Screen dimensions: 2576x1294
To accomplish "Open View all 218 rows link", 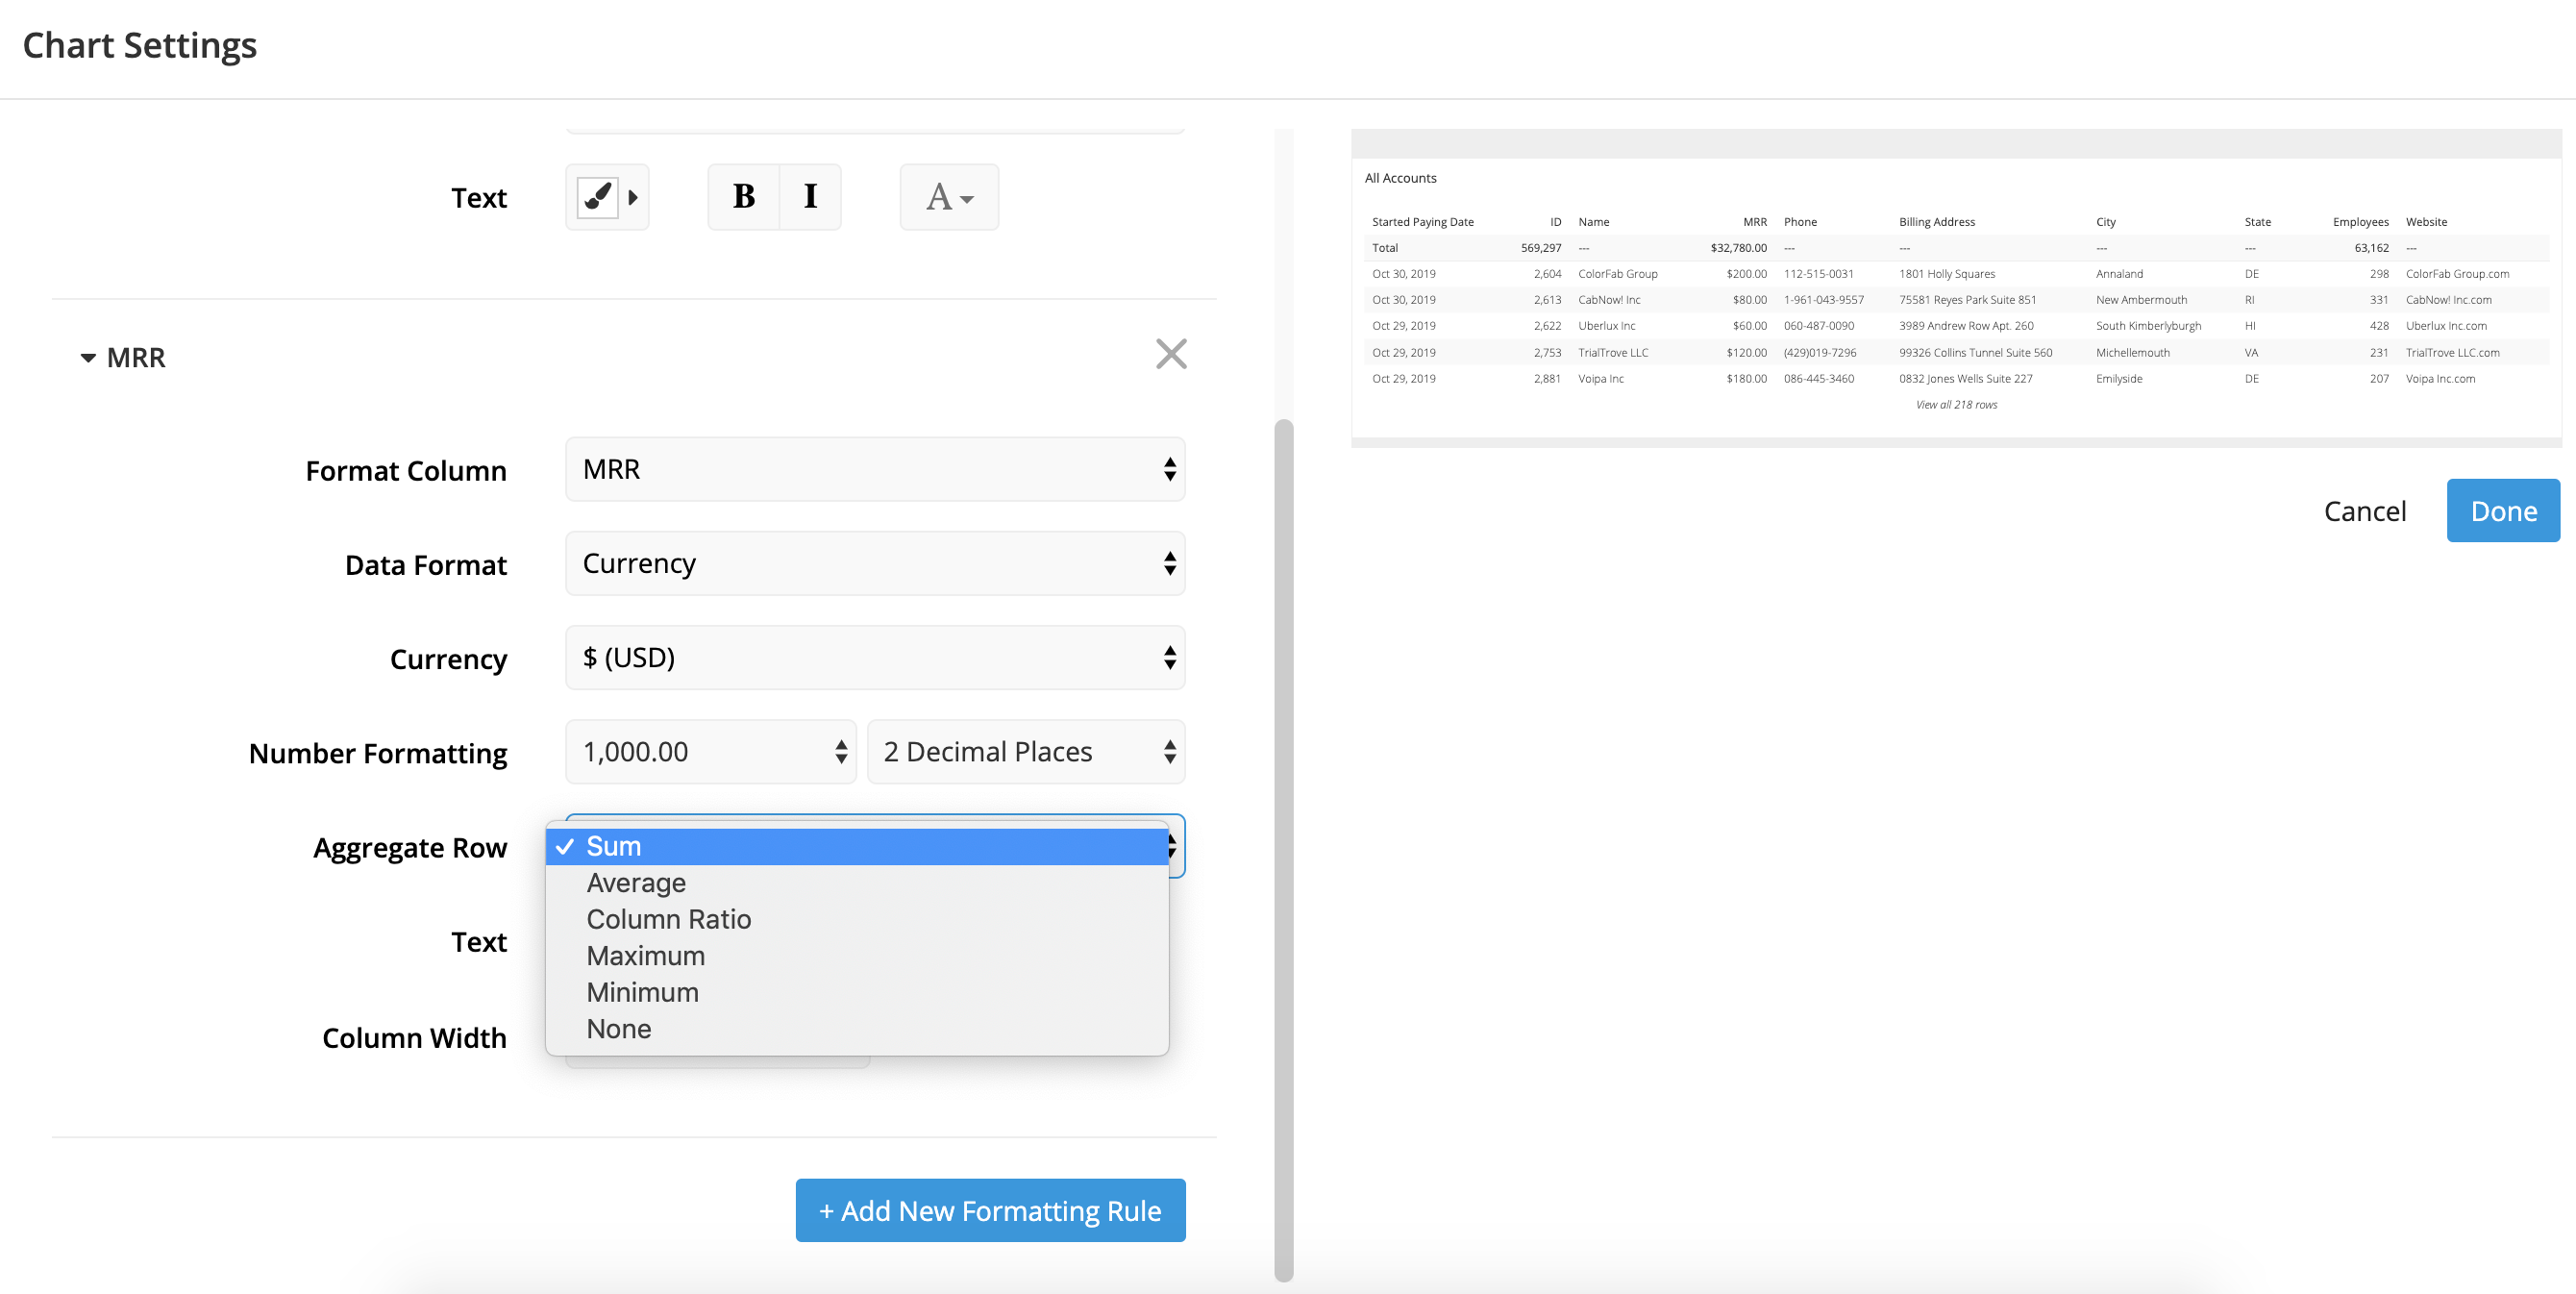I will [x=1956, y=404].
